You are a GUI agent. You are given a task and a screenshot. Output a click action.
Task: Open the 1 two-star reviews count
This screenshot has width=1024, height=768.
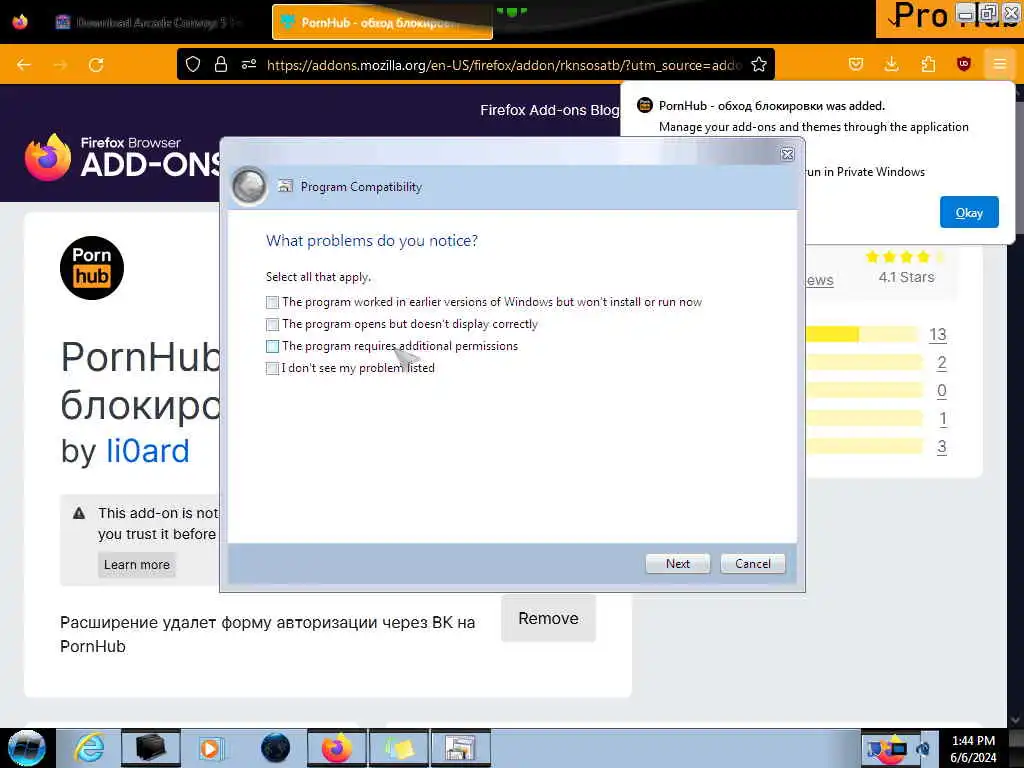click(942, 419)
